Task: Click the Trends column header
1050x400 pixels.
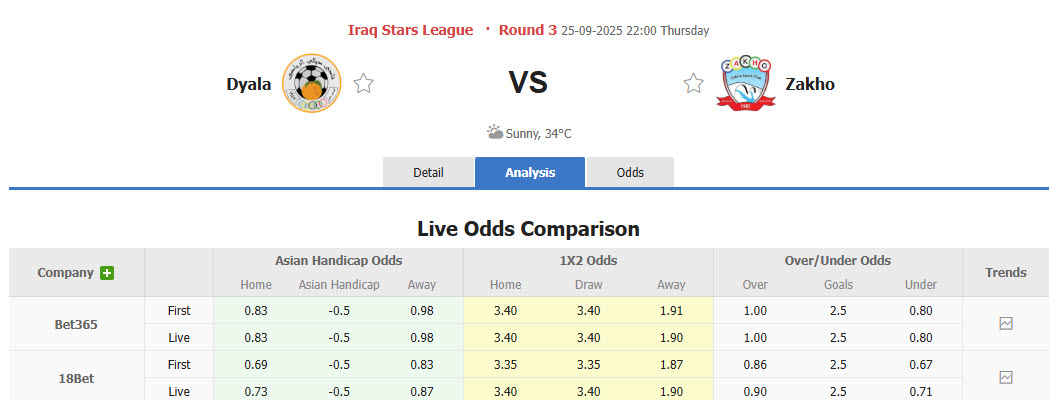Action: (1005, 272)
